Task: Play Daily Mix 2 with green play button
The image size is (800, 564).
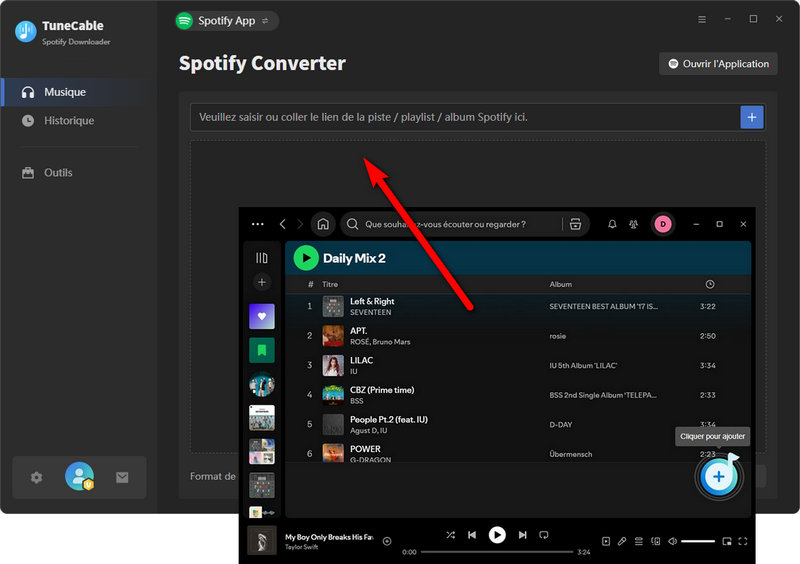Action: pyautogui.click(x=305, y=258)
